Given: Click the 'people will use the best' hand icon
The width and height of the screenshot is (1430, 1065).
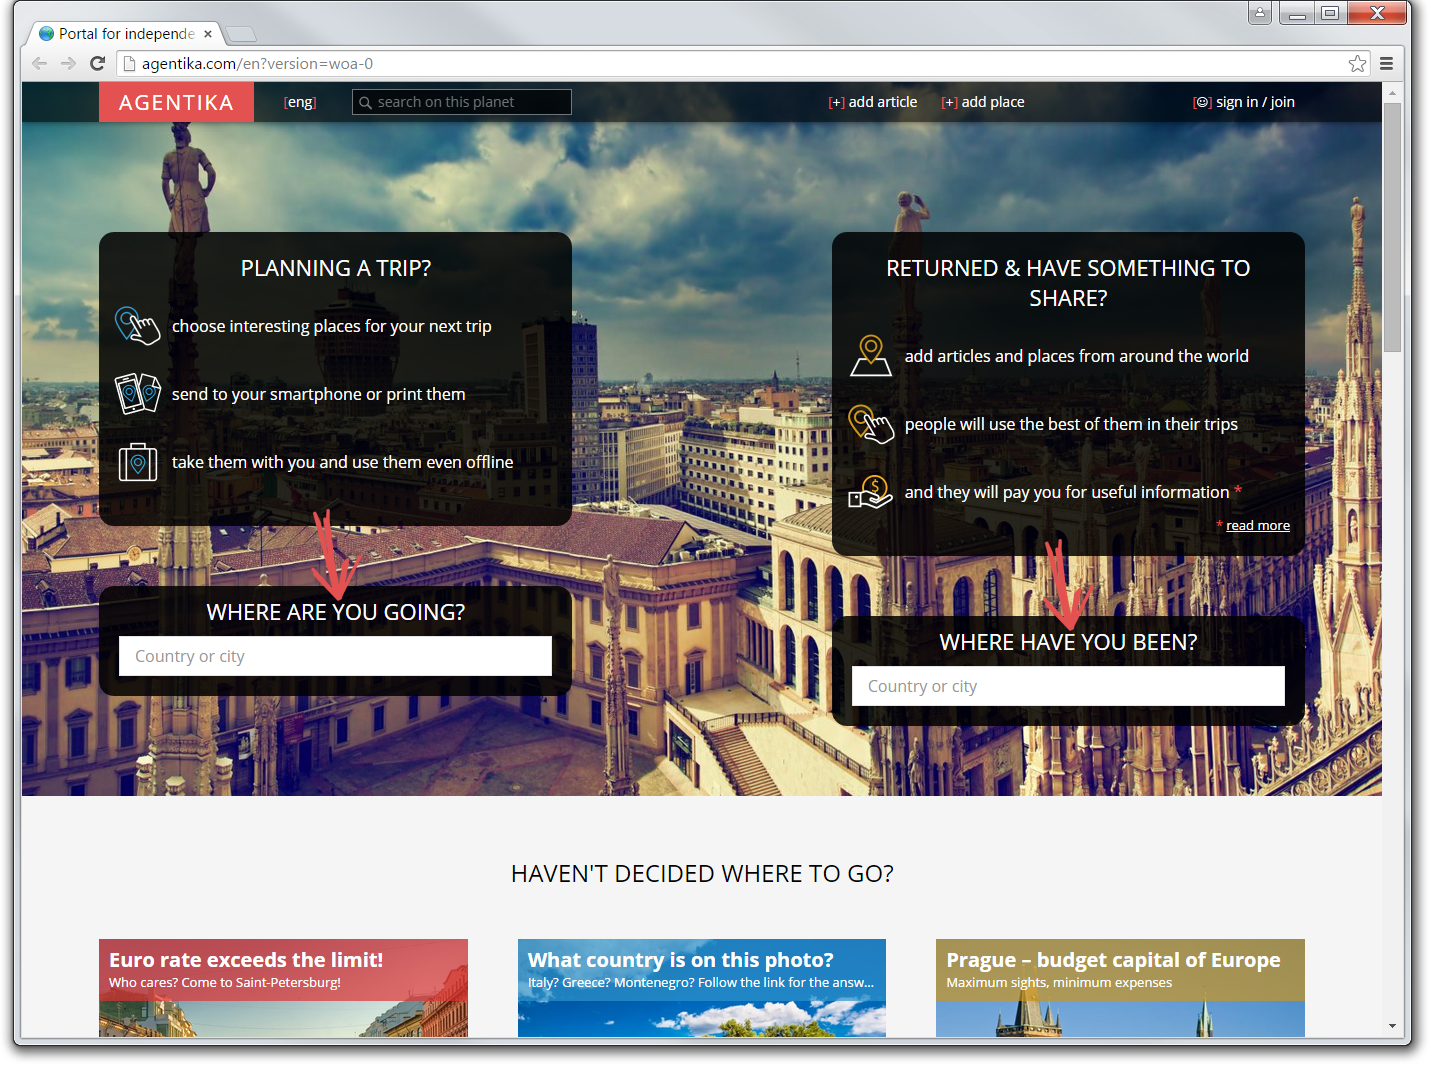Looking at the screenshot, I should (870, 424).
